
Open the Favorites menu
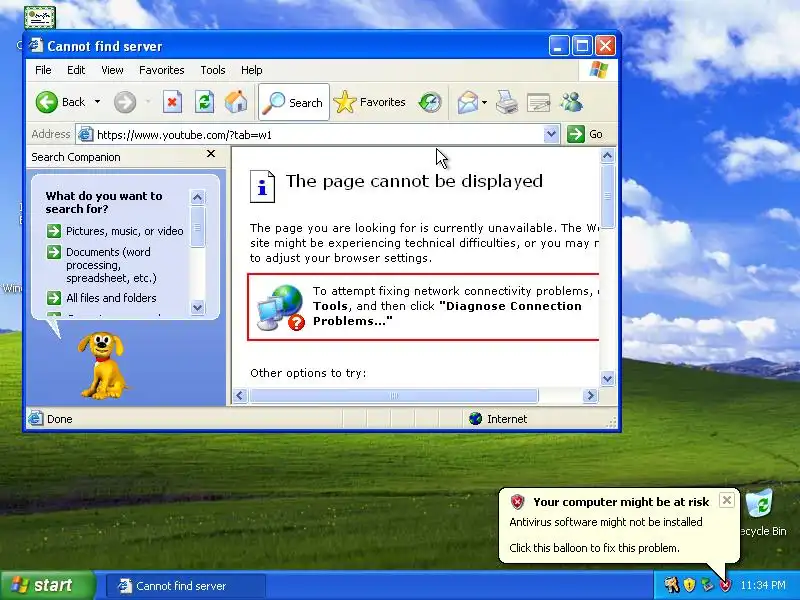click(x=161, y=70)
